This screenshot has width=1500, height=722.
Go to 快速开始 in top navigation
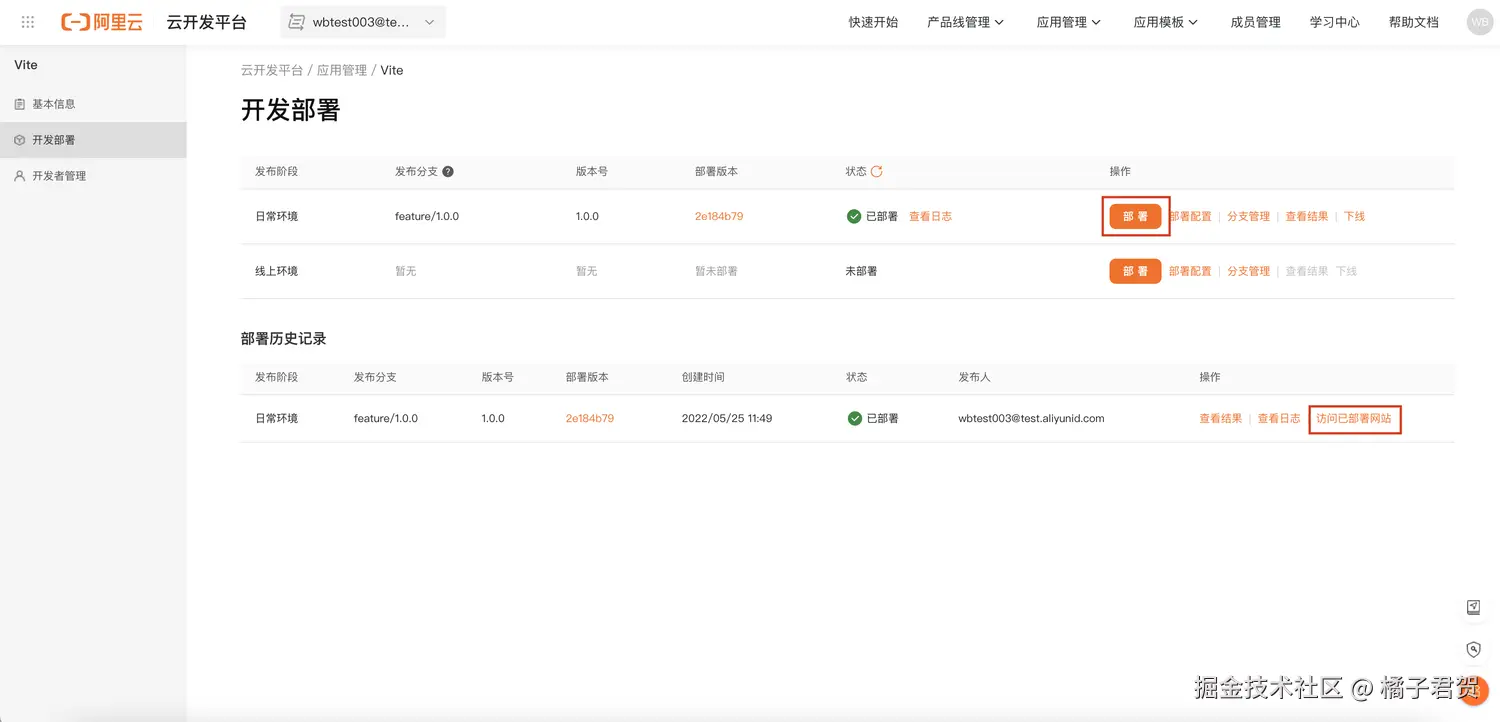click(x=873, y=22)
